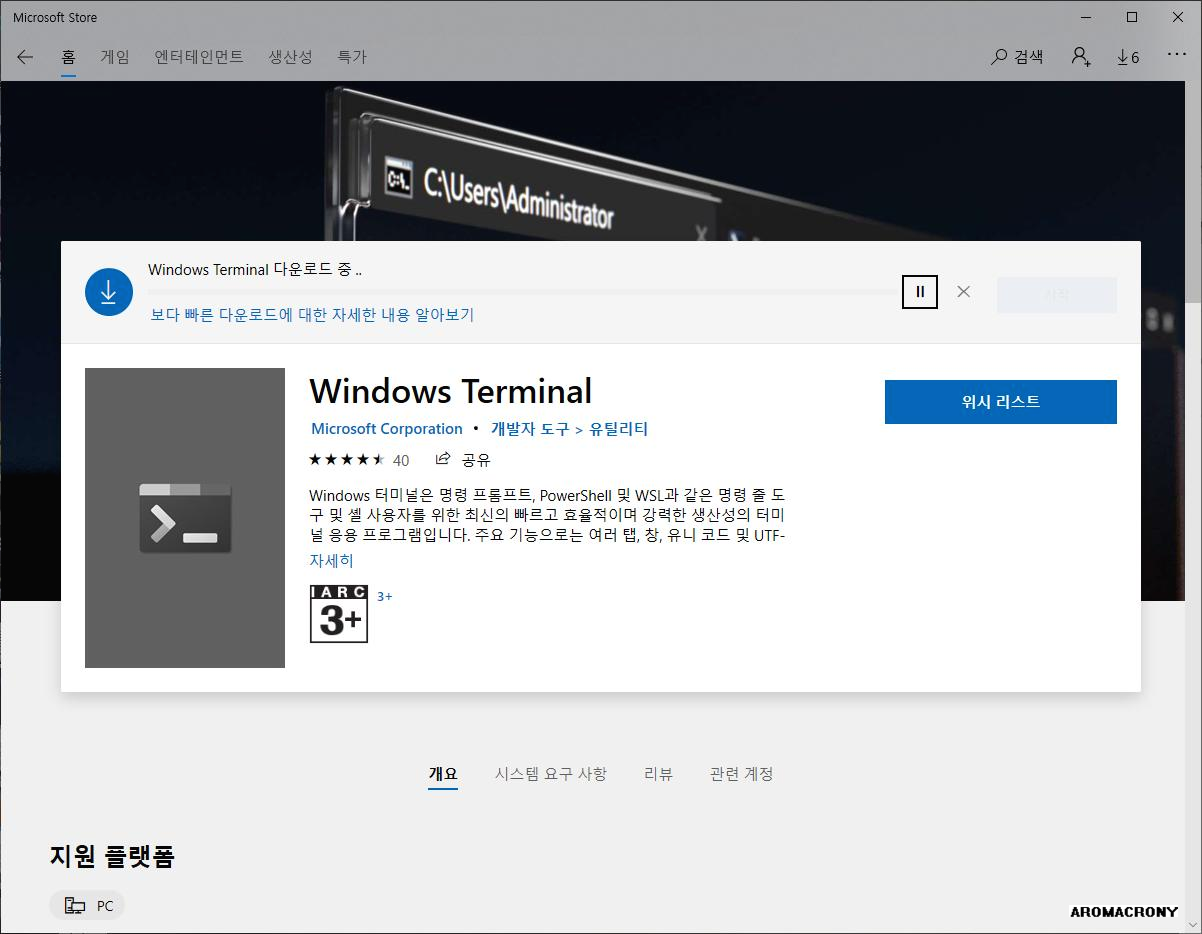Maximize the Microsoft Store window
Screen dimensions: 1202x934
[x=1132, y=17]
